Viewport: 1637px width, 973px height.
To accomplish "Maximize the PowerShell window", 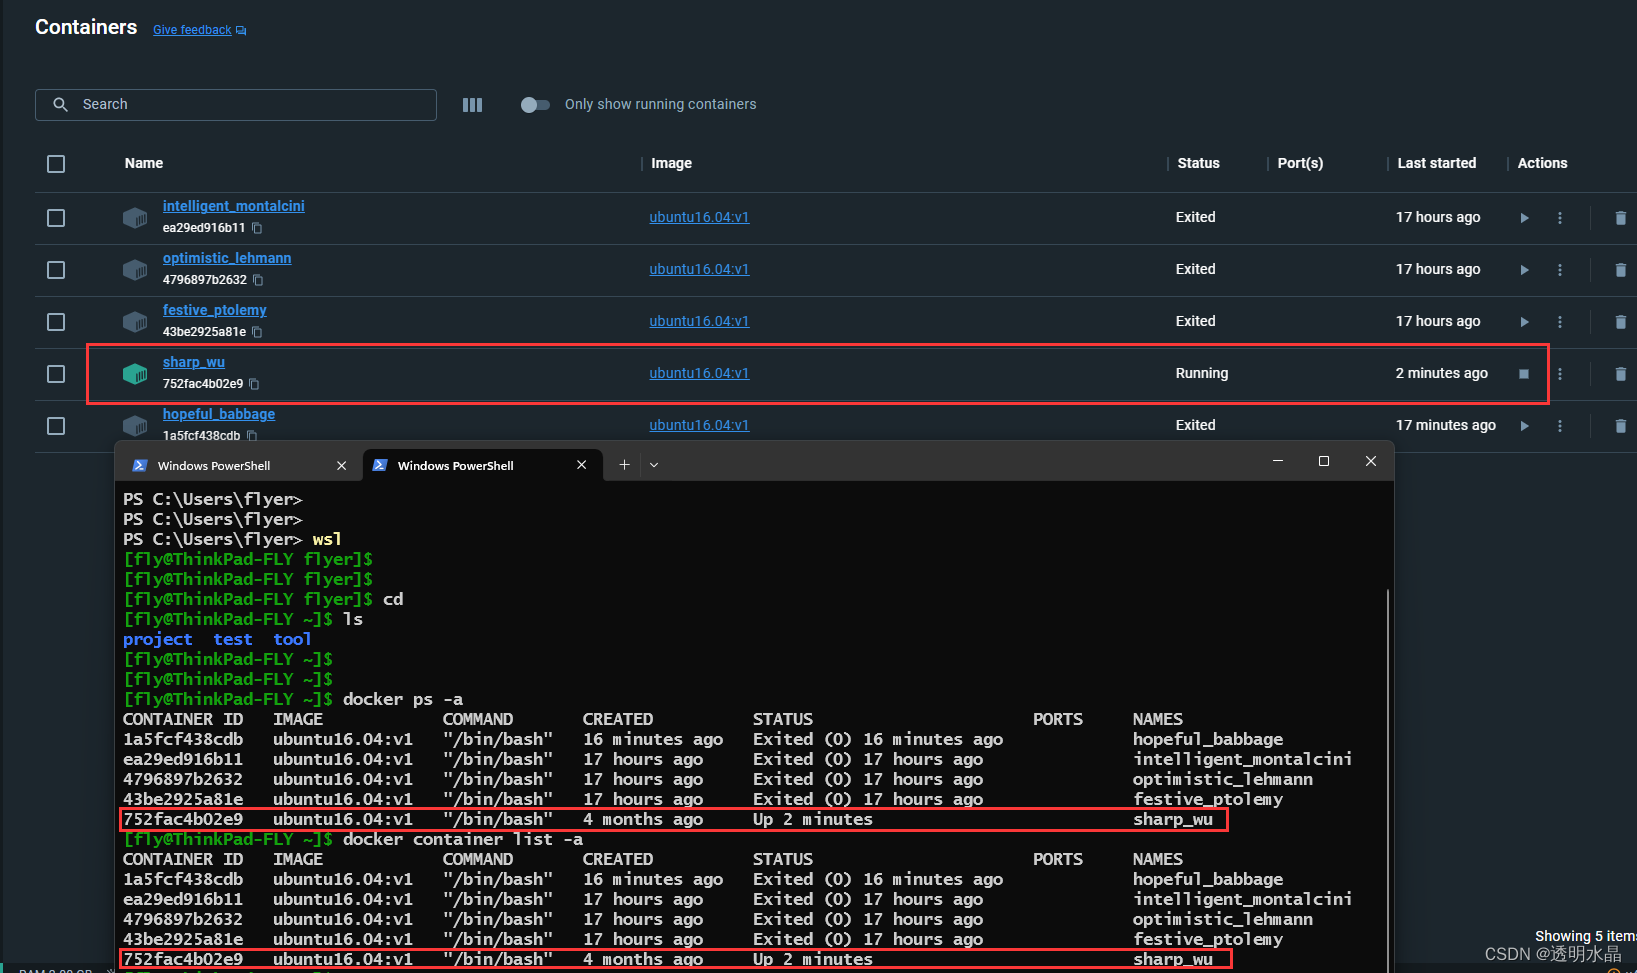I will (1324, 461).
